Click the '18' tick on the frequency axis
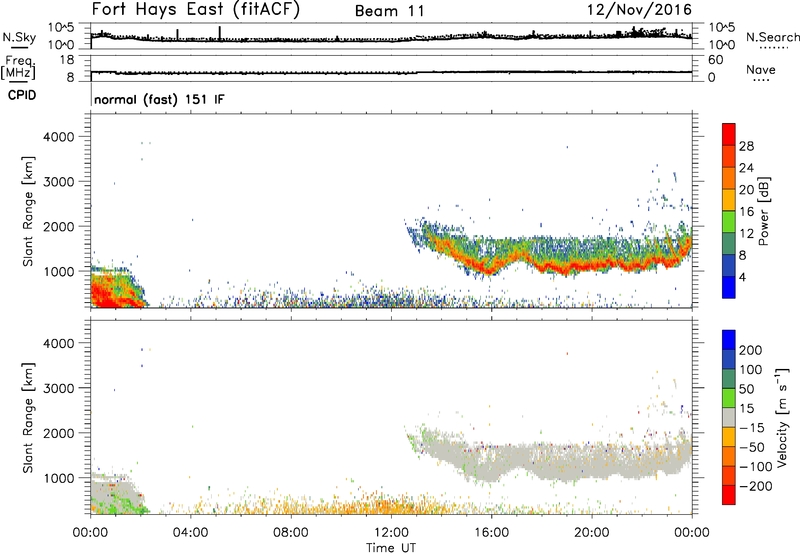The image size is (800, 554). click(67, 60)
